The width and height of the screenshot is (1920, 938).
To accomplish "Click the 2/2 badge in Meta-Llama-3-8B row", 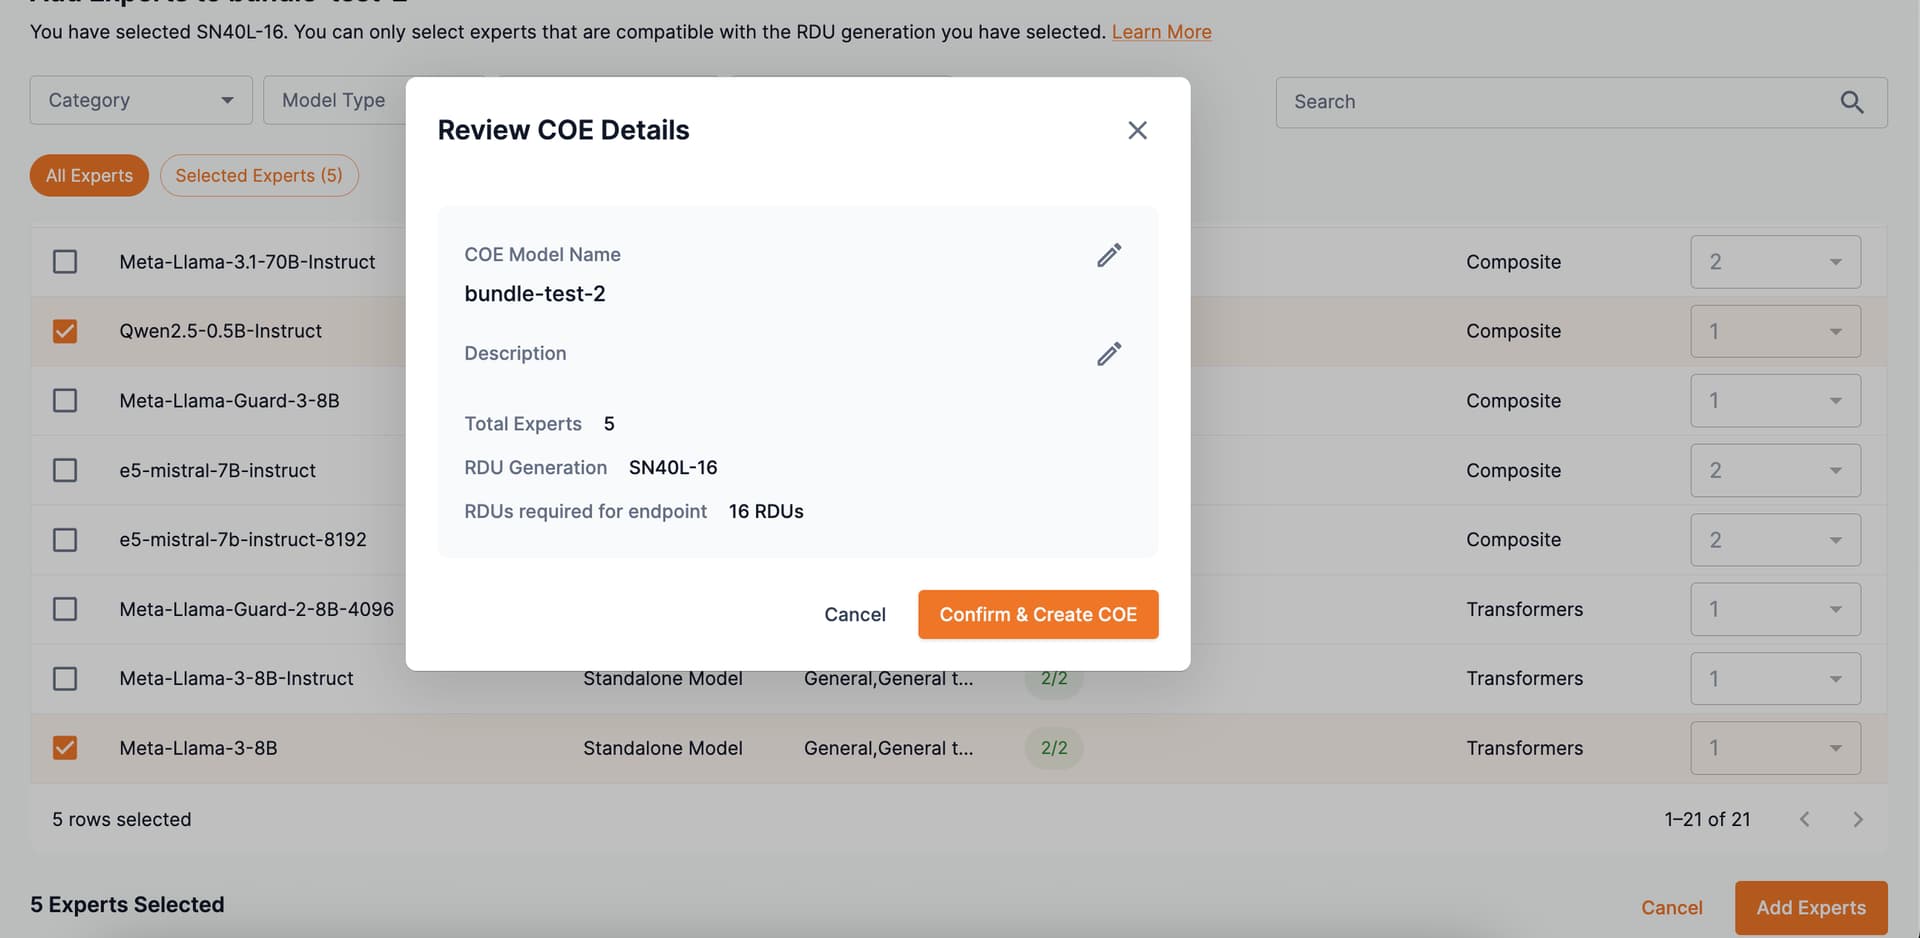I will [1054, 748].
